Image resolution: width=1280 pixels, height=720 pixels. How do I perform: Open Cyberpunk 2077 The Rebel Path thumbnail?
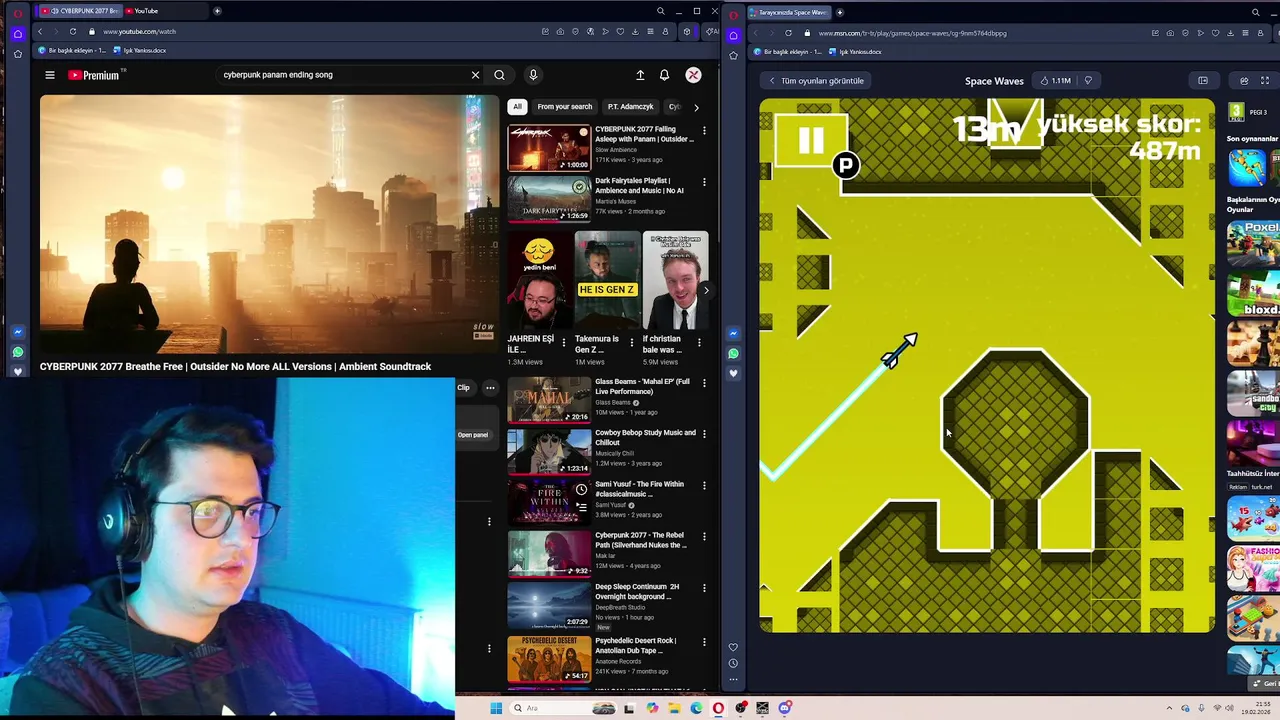(549, 554)
